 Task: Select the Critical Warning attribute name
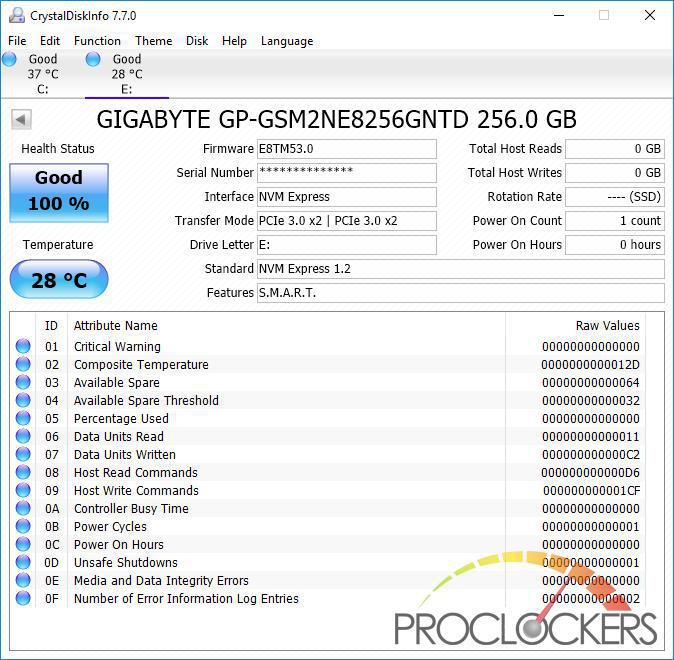coord(117,347)
